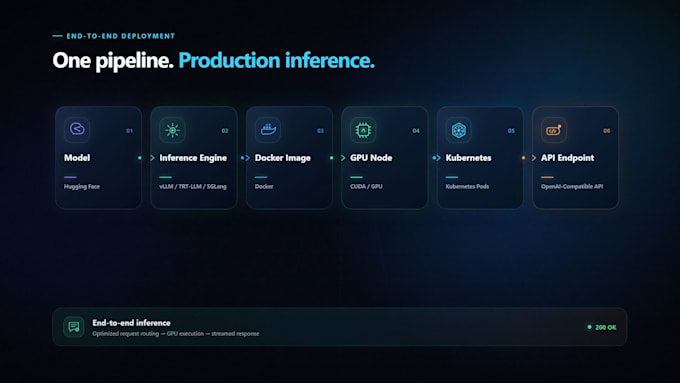Click arrow between GPU Node and Kubernetes
This screenshot has height=383, width=680.
point(438,158)
